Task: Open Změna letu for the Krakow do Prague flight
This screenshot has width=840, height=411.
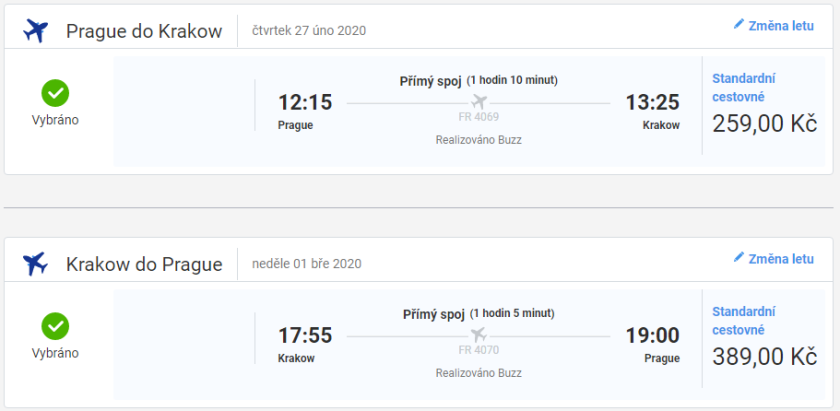Action: (x=780, y=258)
